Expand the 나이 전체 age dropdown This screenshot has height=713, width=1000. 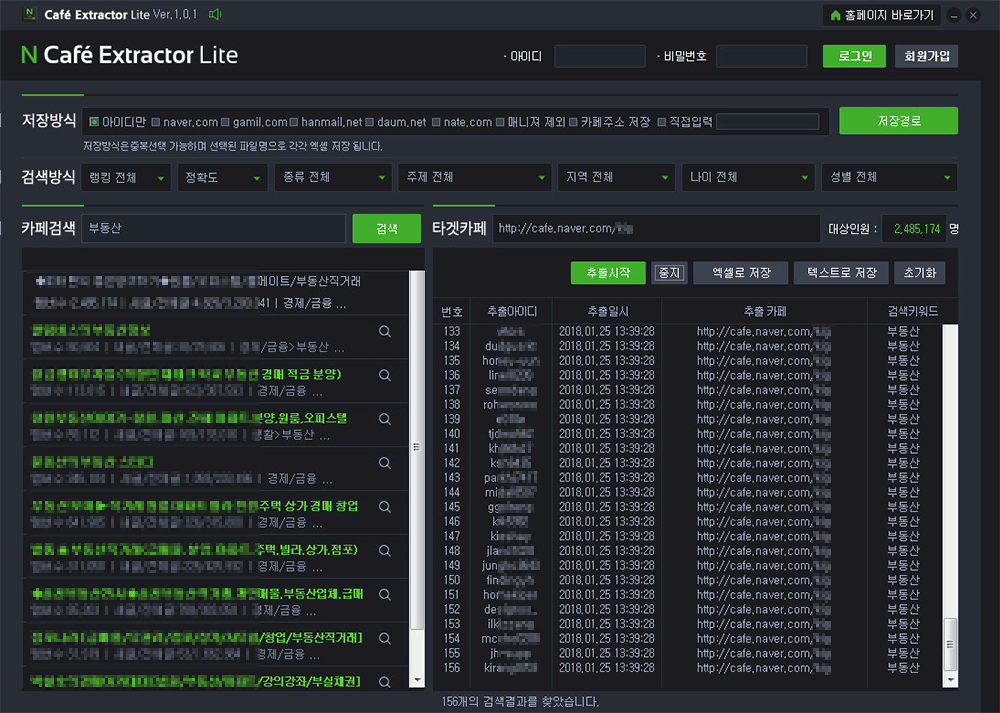(x=748, y=177)
